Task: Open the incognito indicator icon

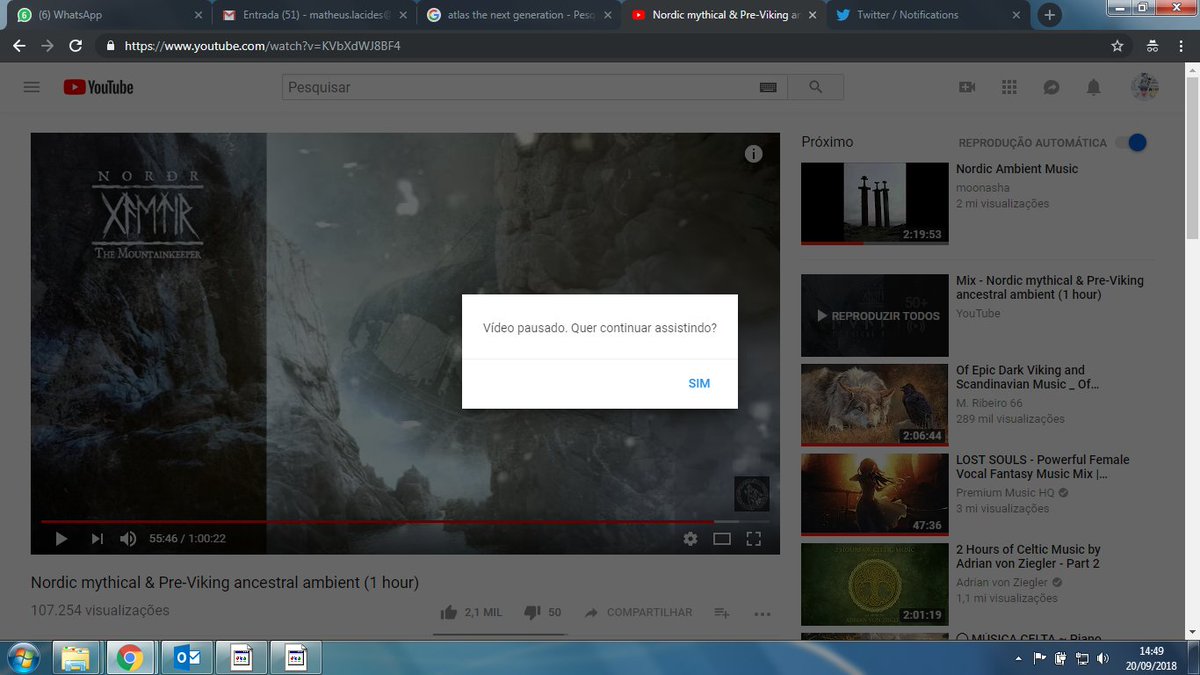Action: click(x=1152, y=46)
